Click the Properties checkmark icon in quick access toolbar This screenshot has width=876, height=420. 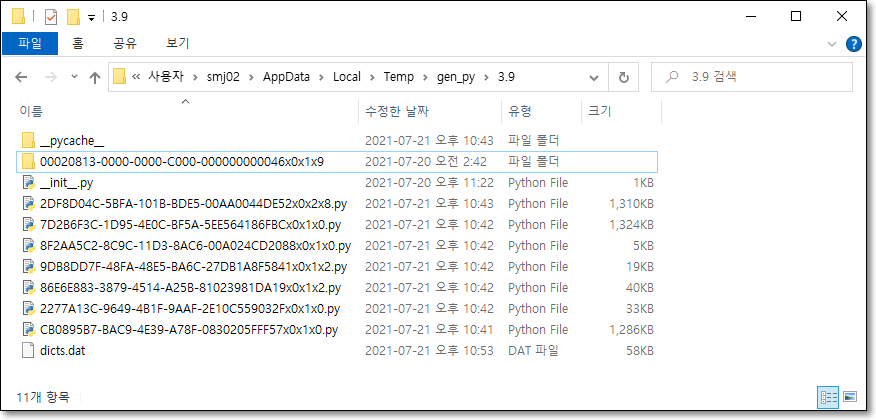(x=51, y=17)
